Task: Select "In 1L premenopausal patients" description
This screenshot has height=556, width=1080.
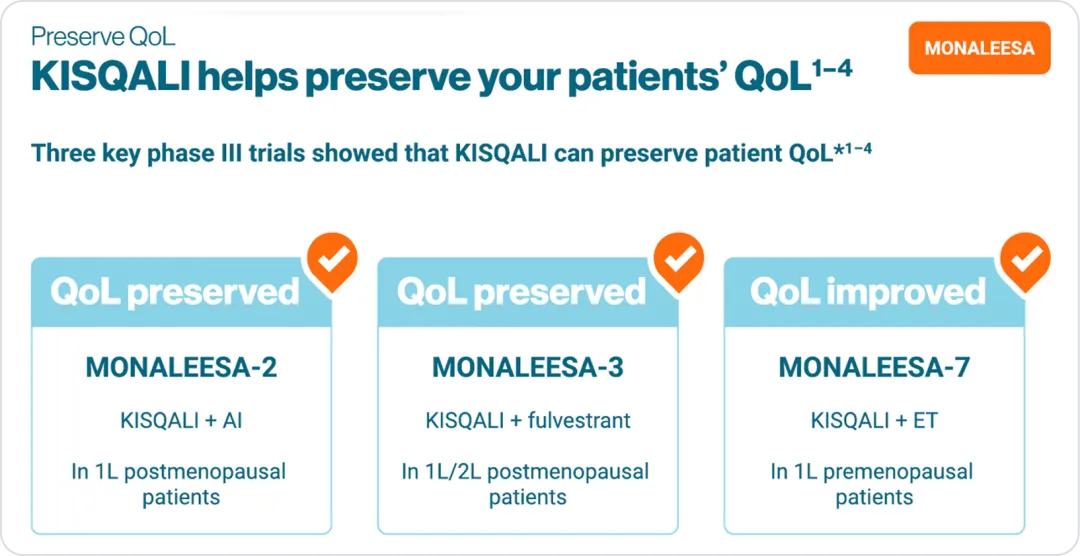Action: pos(874,484)
